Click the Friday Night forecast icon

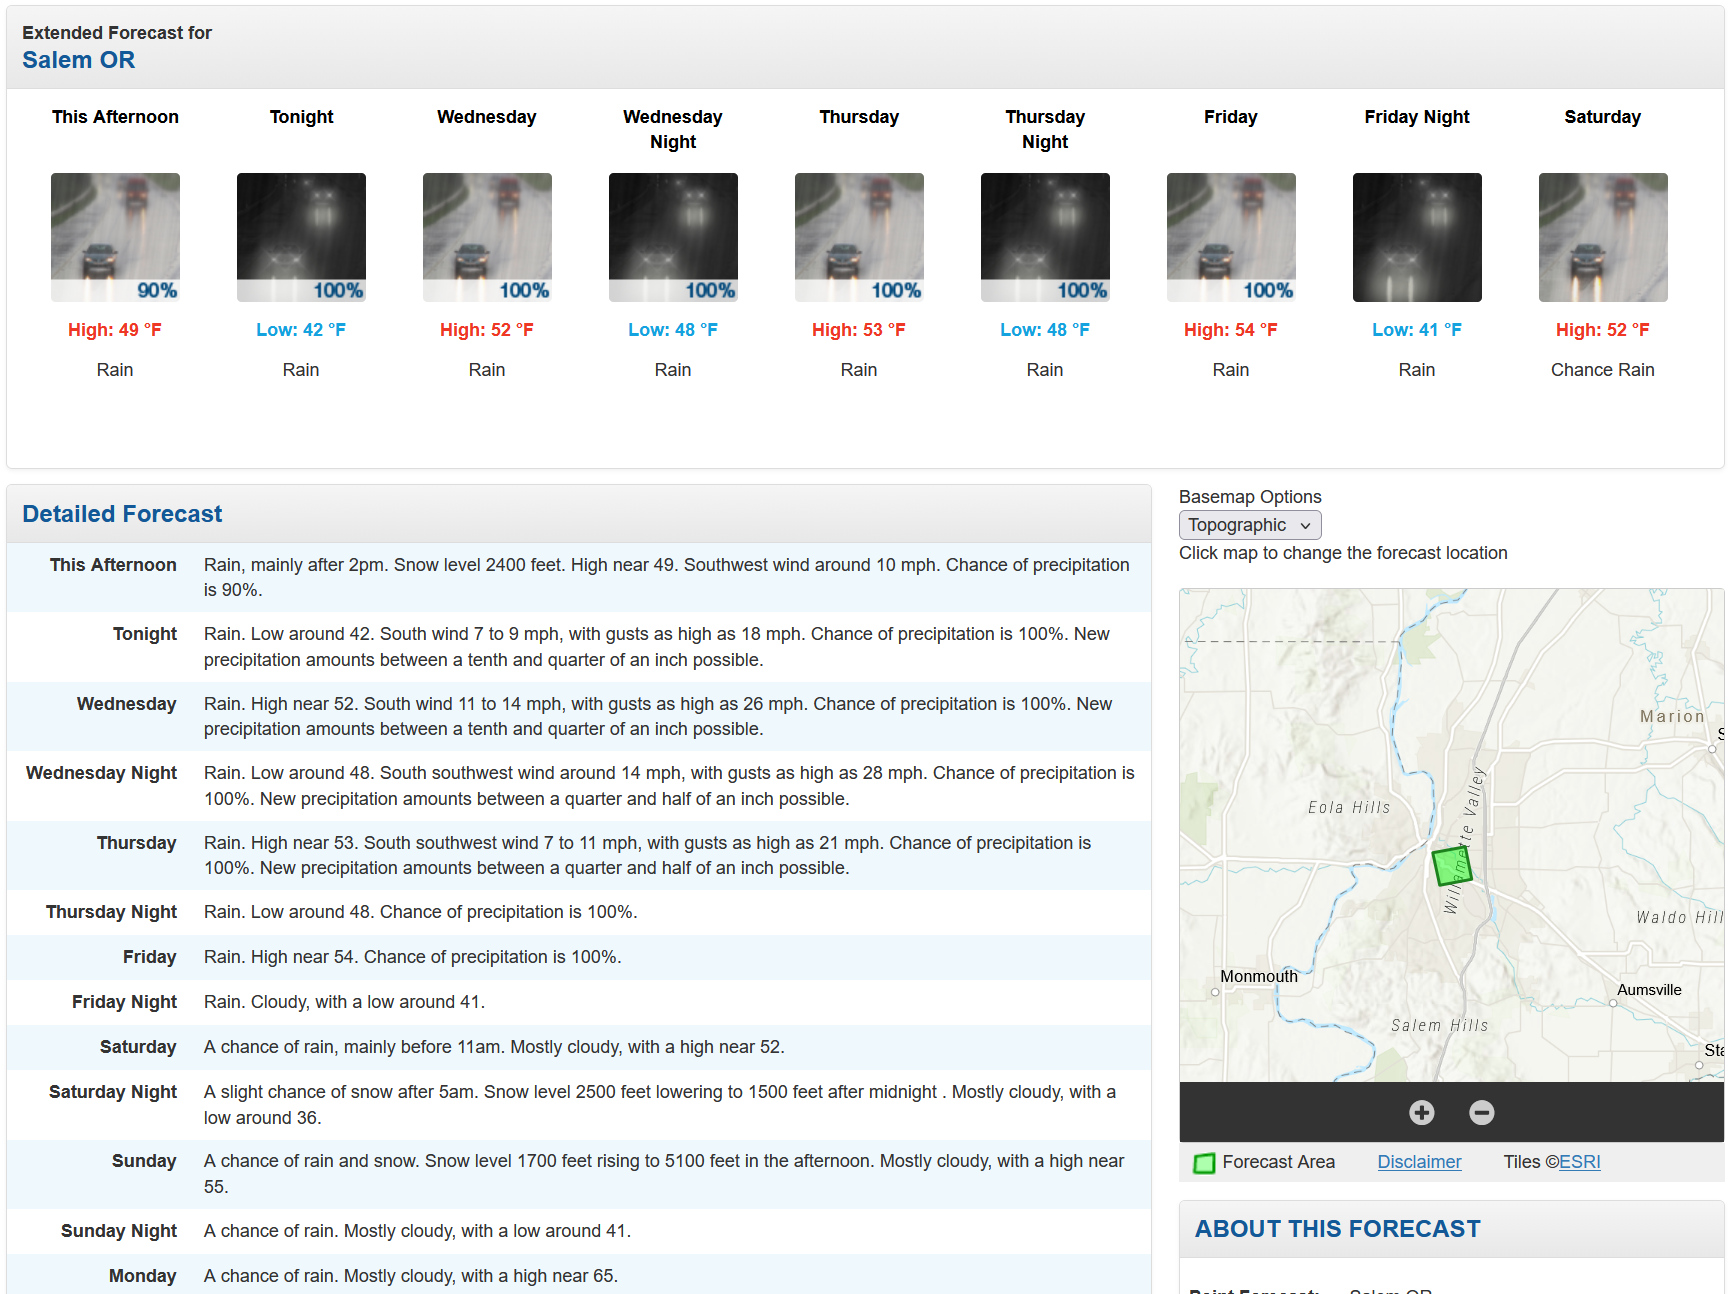point(1417,237)
